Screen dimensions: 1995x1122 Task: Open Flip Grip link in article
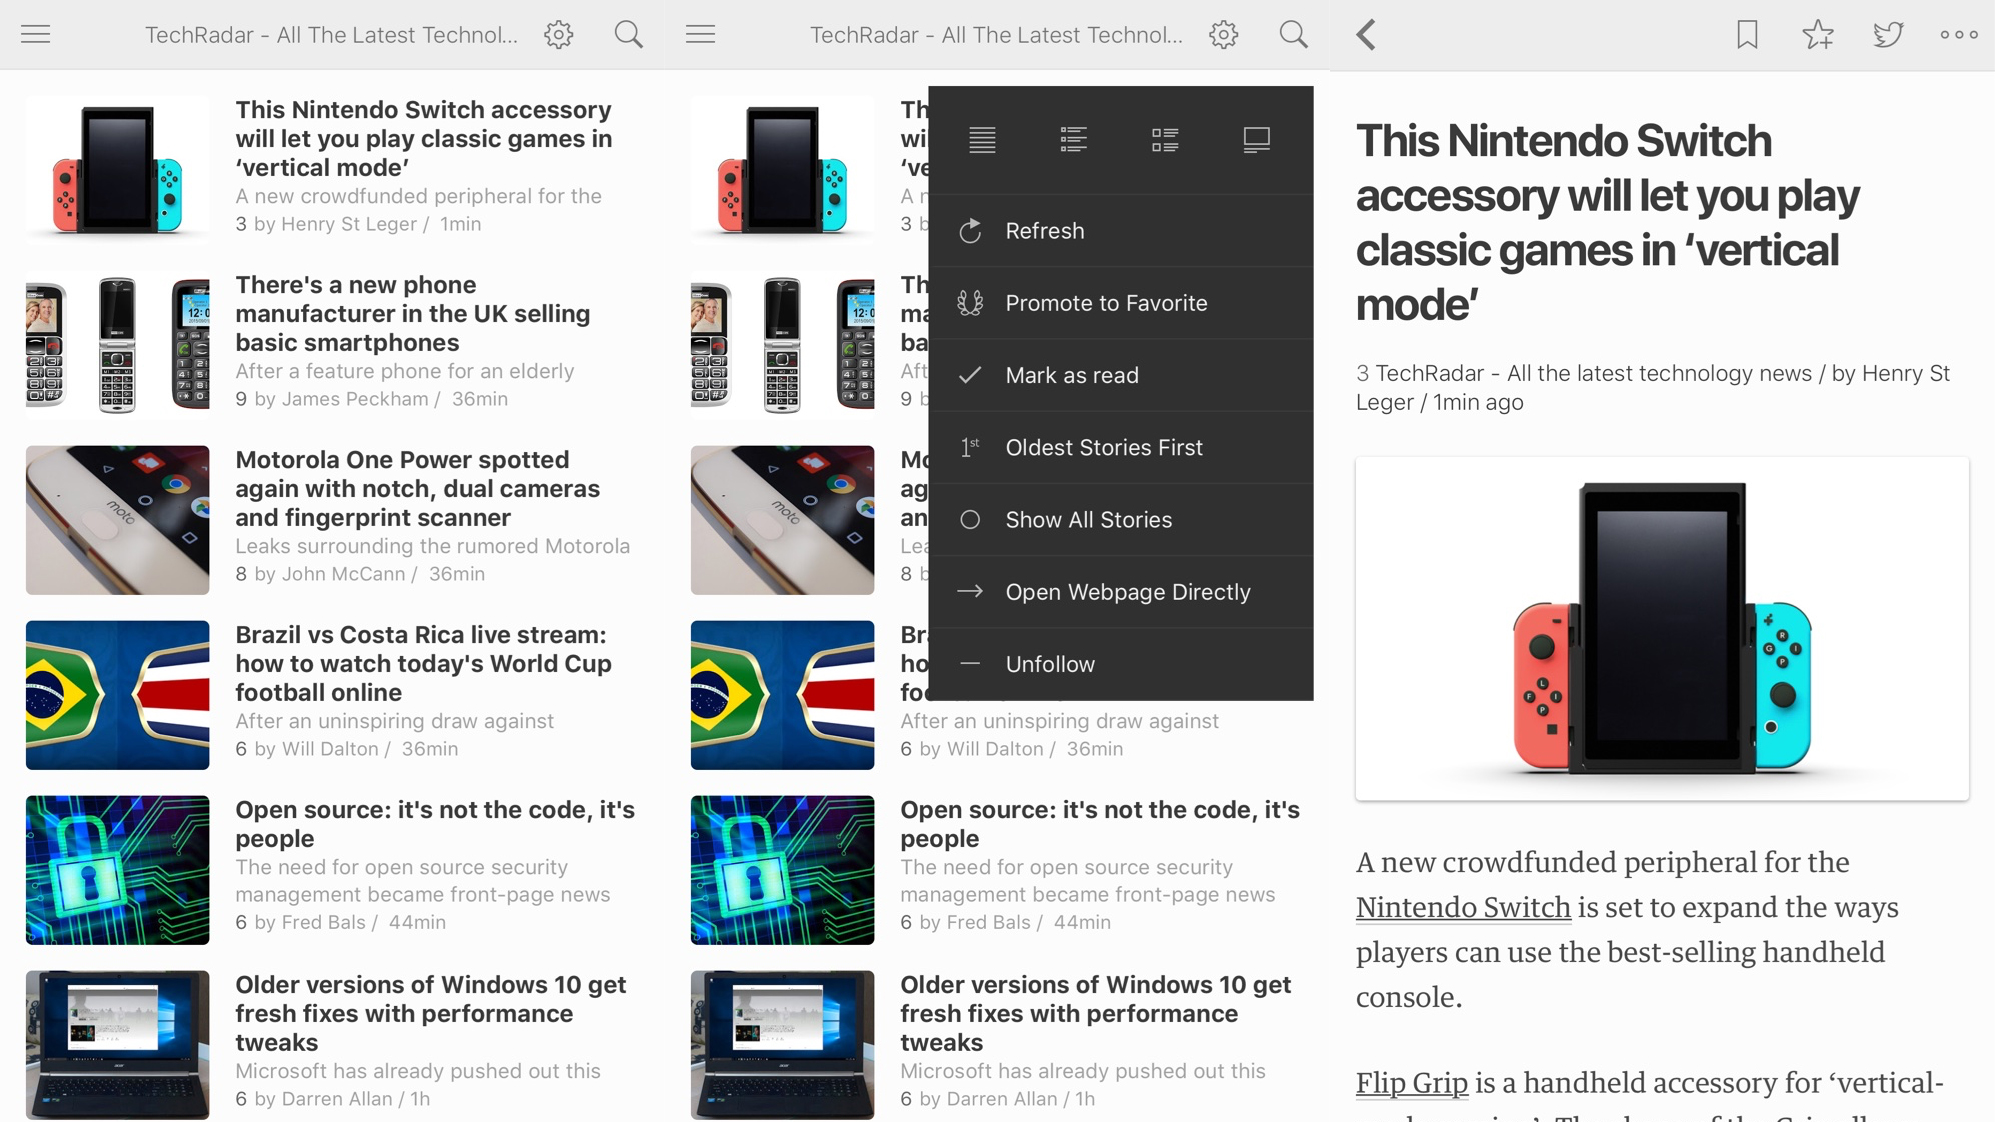click(1412, 1082)
